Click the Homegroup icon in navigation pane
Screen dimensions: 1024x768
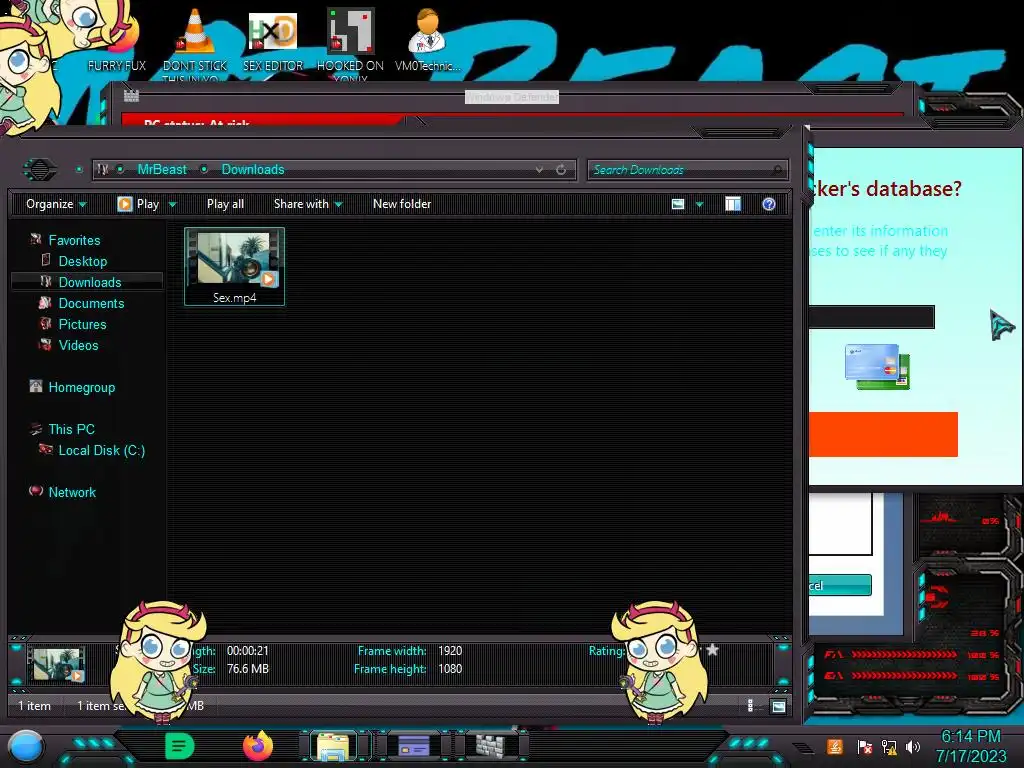tap(36, 387)
